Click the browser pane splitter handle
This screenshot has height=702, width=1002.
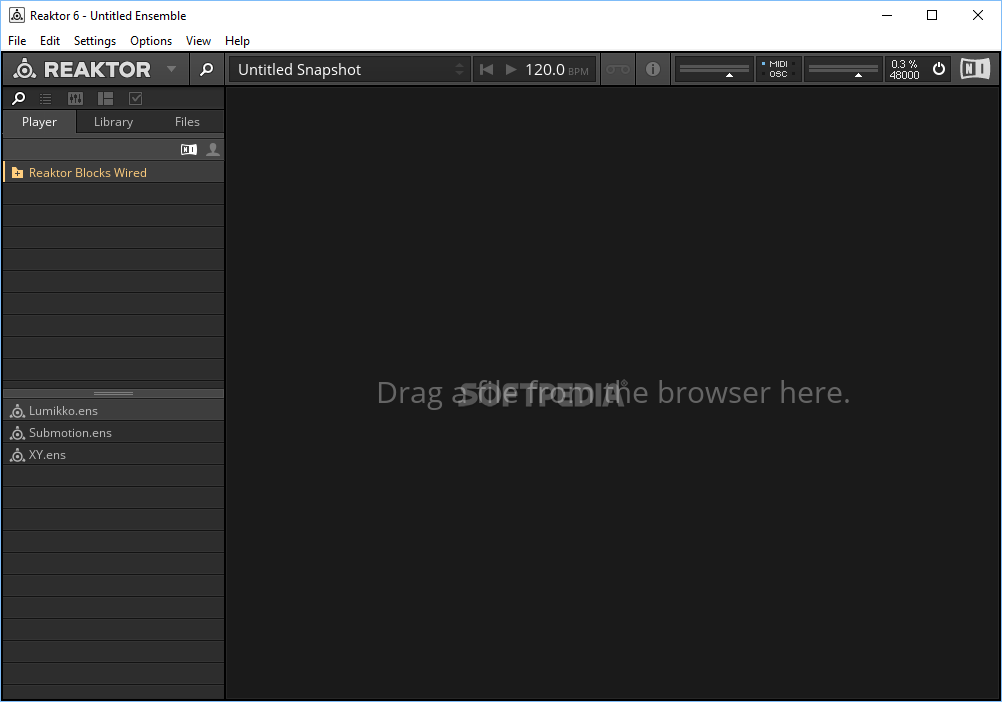click(x=113, y=393)
